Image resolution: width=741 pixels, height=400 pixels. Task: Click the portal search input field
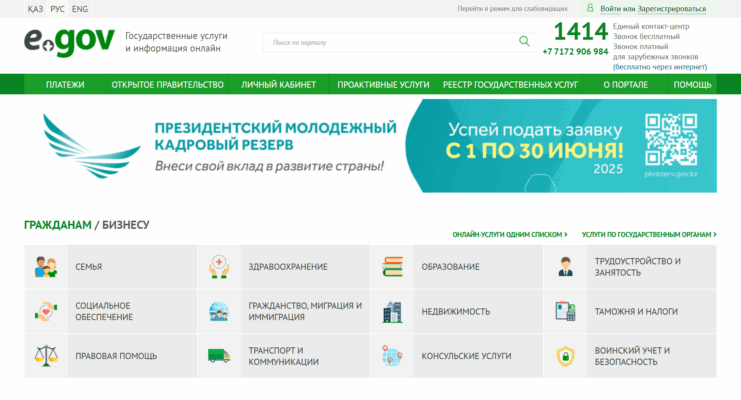click(390, 42)
